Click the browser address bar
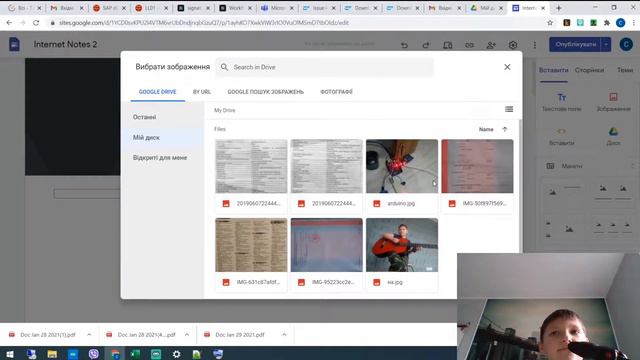The height and width of the screenshot is (360, 640). click(x=294, y=23)
